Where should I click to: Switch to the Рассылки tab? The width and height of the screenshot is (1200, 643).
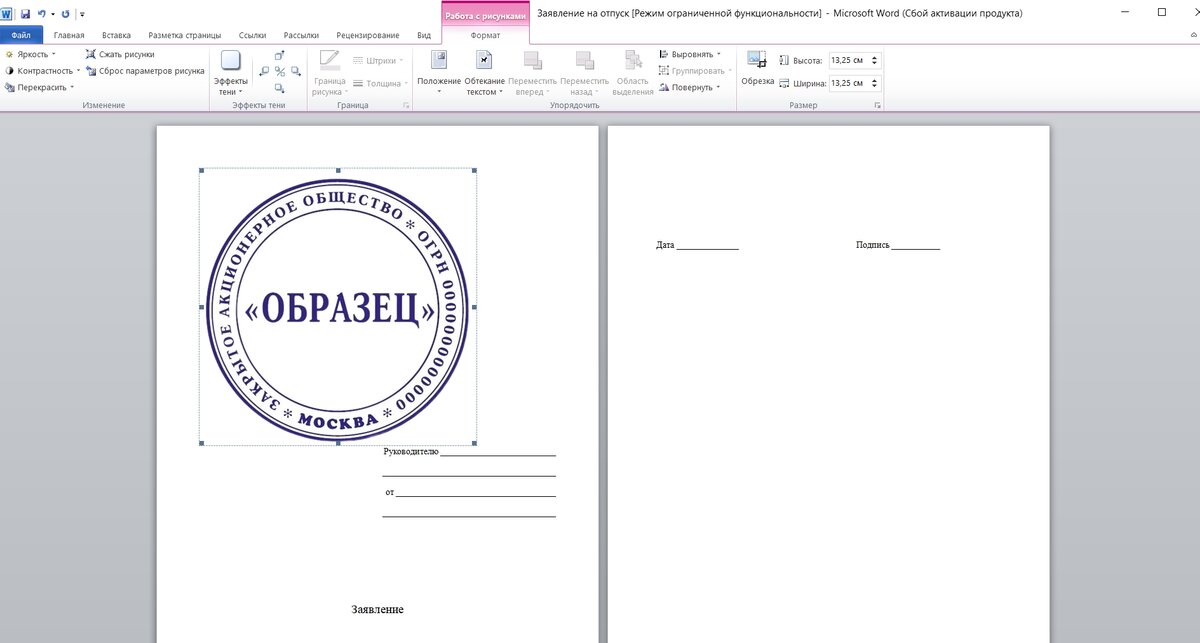[x=301, y=35]
